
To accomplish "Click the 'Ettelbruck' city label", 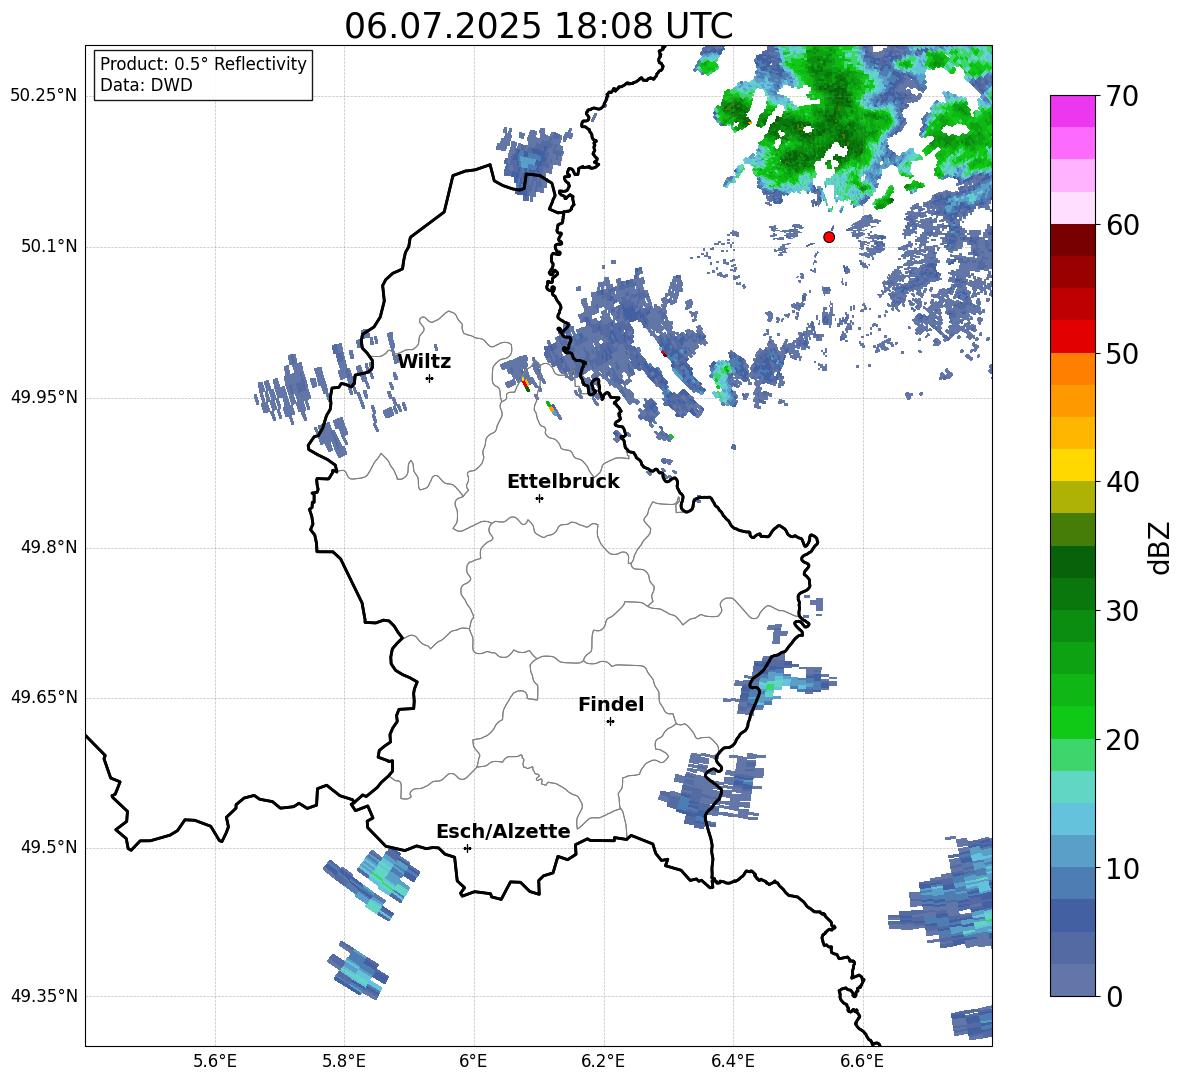I will [x=563, y=482].
